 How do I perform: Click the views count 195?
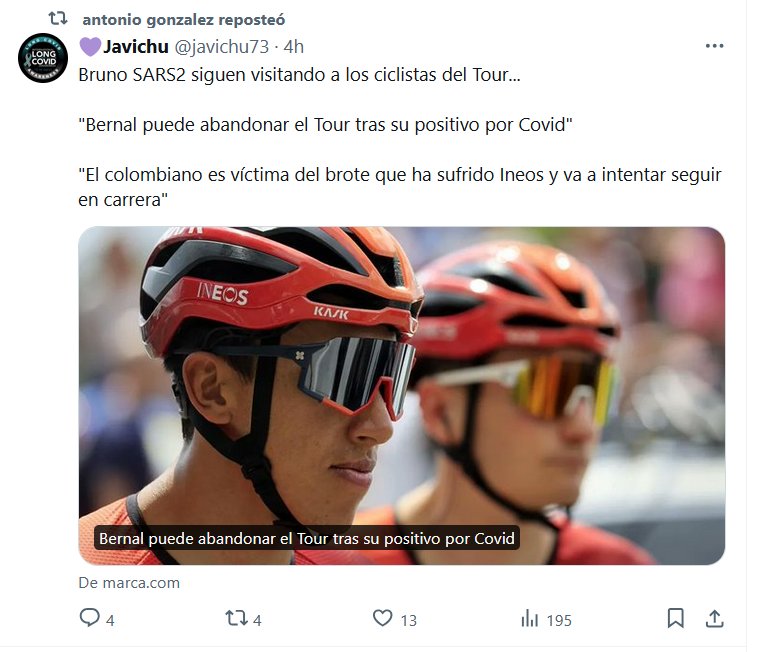[x=559, y=620]
